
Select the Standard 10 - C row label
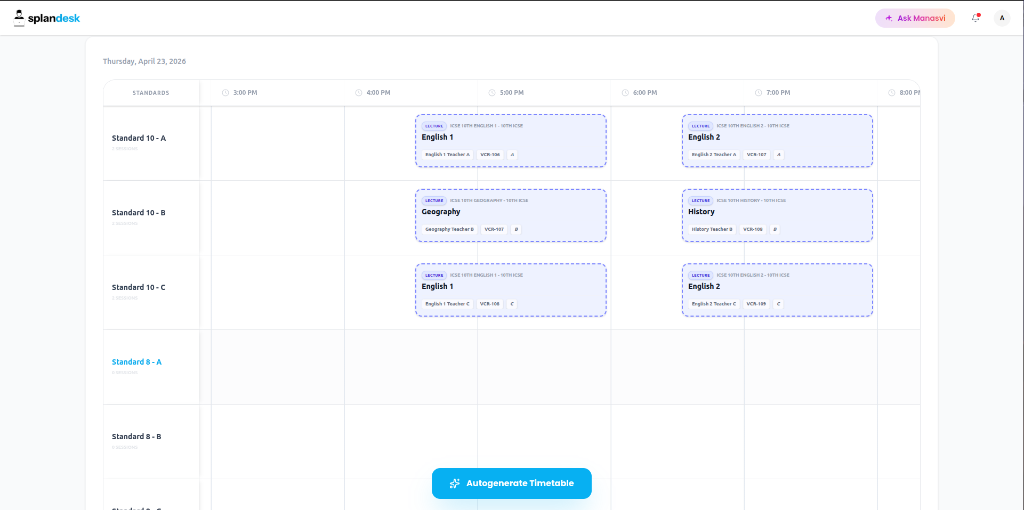pyautogui.click(x=138, y=287)
